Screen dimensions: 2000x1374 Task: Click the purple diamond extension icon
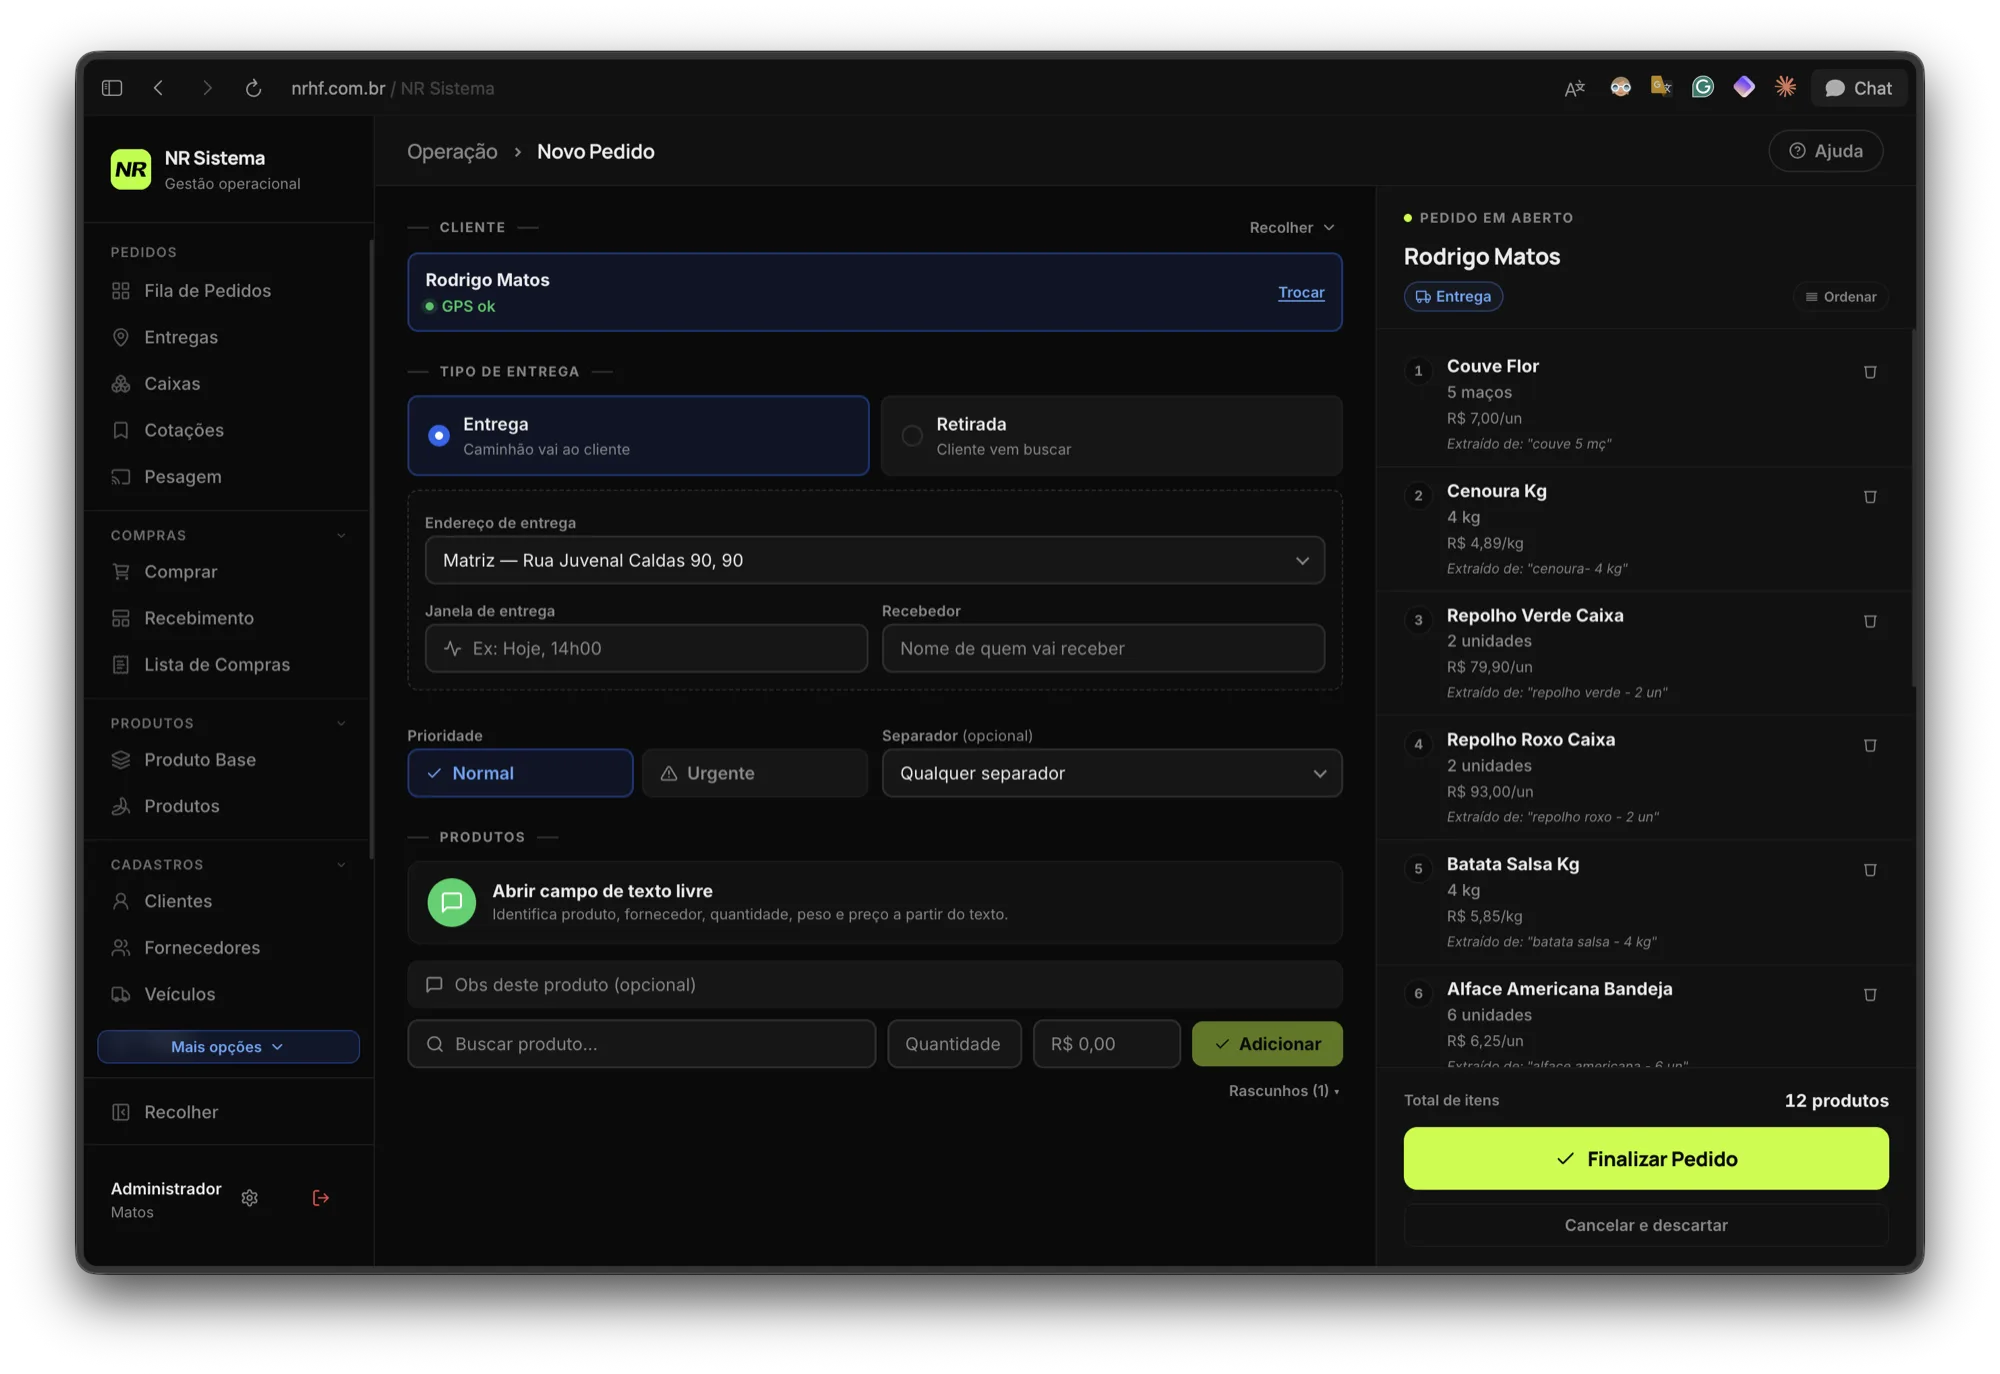coord(1744,87)
